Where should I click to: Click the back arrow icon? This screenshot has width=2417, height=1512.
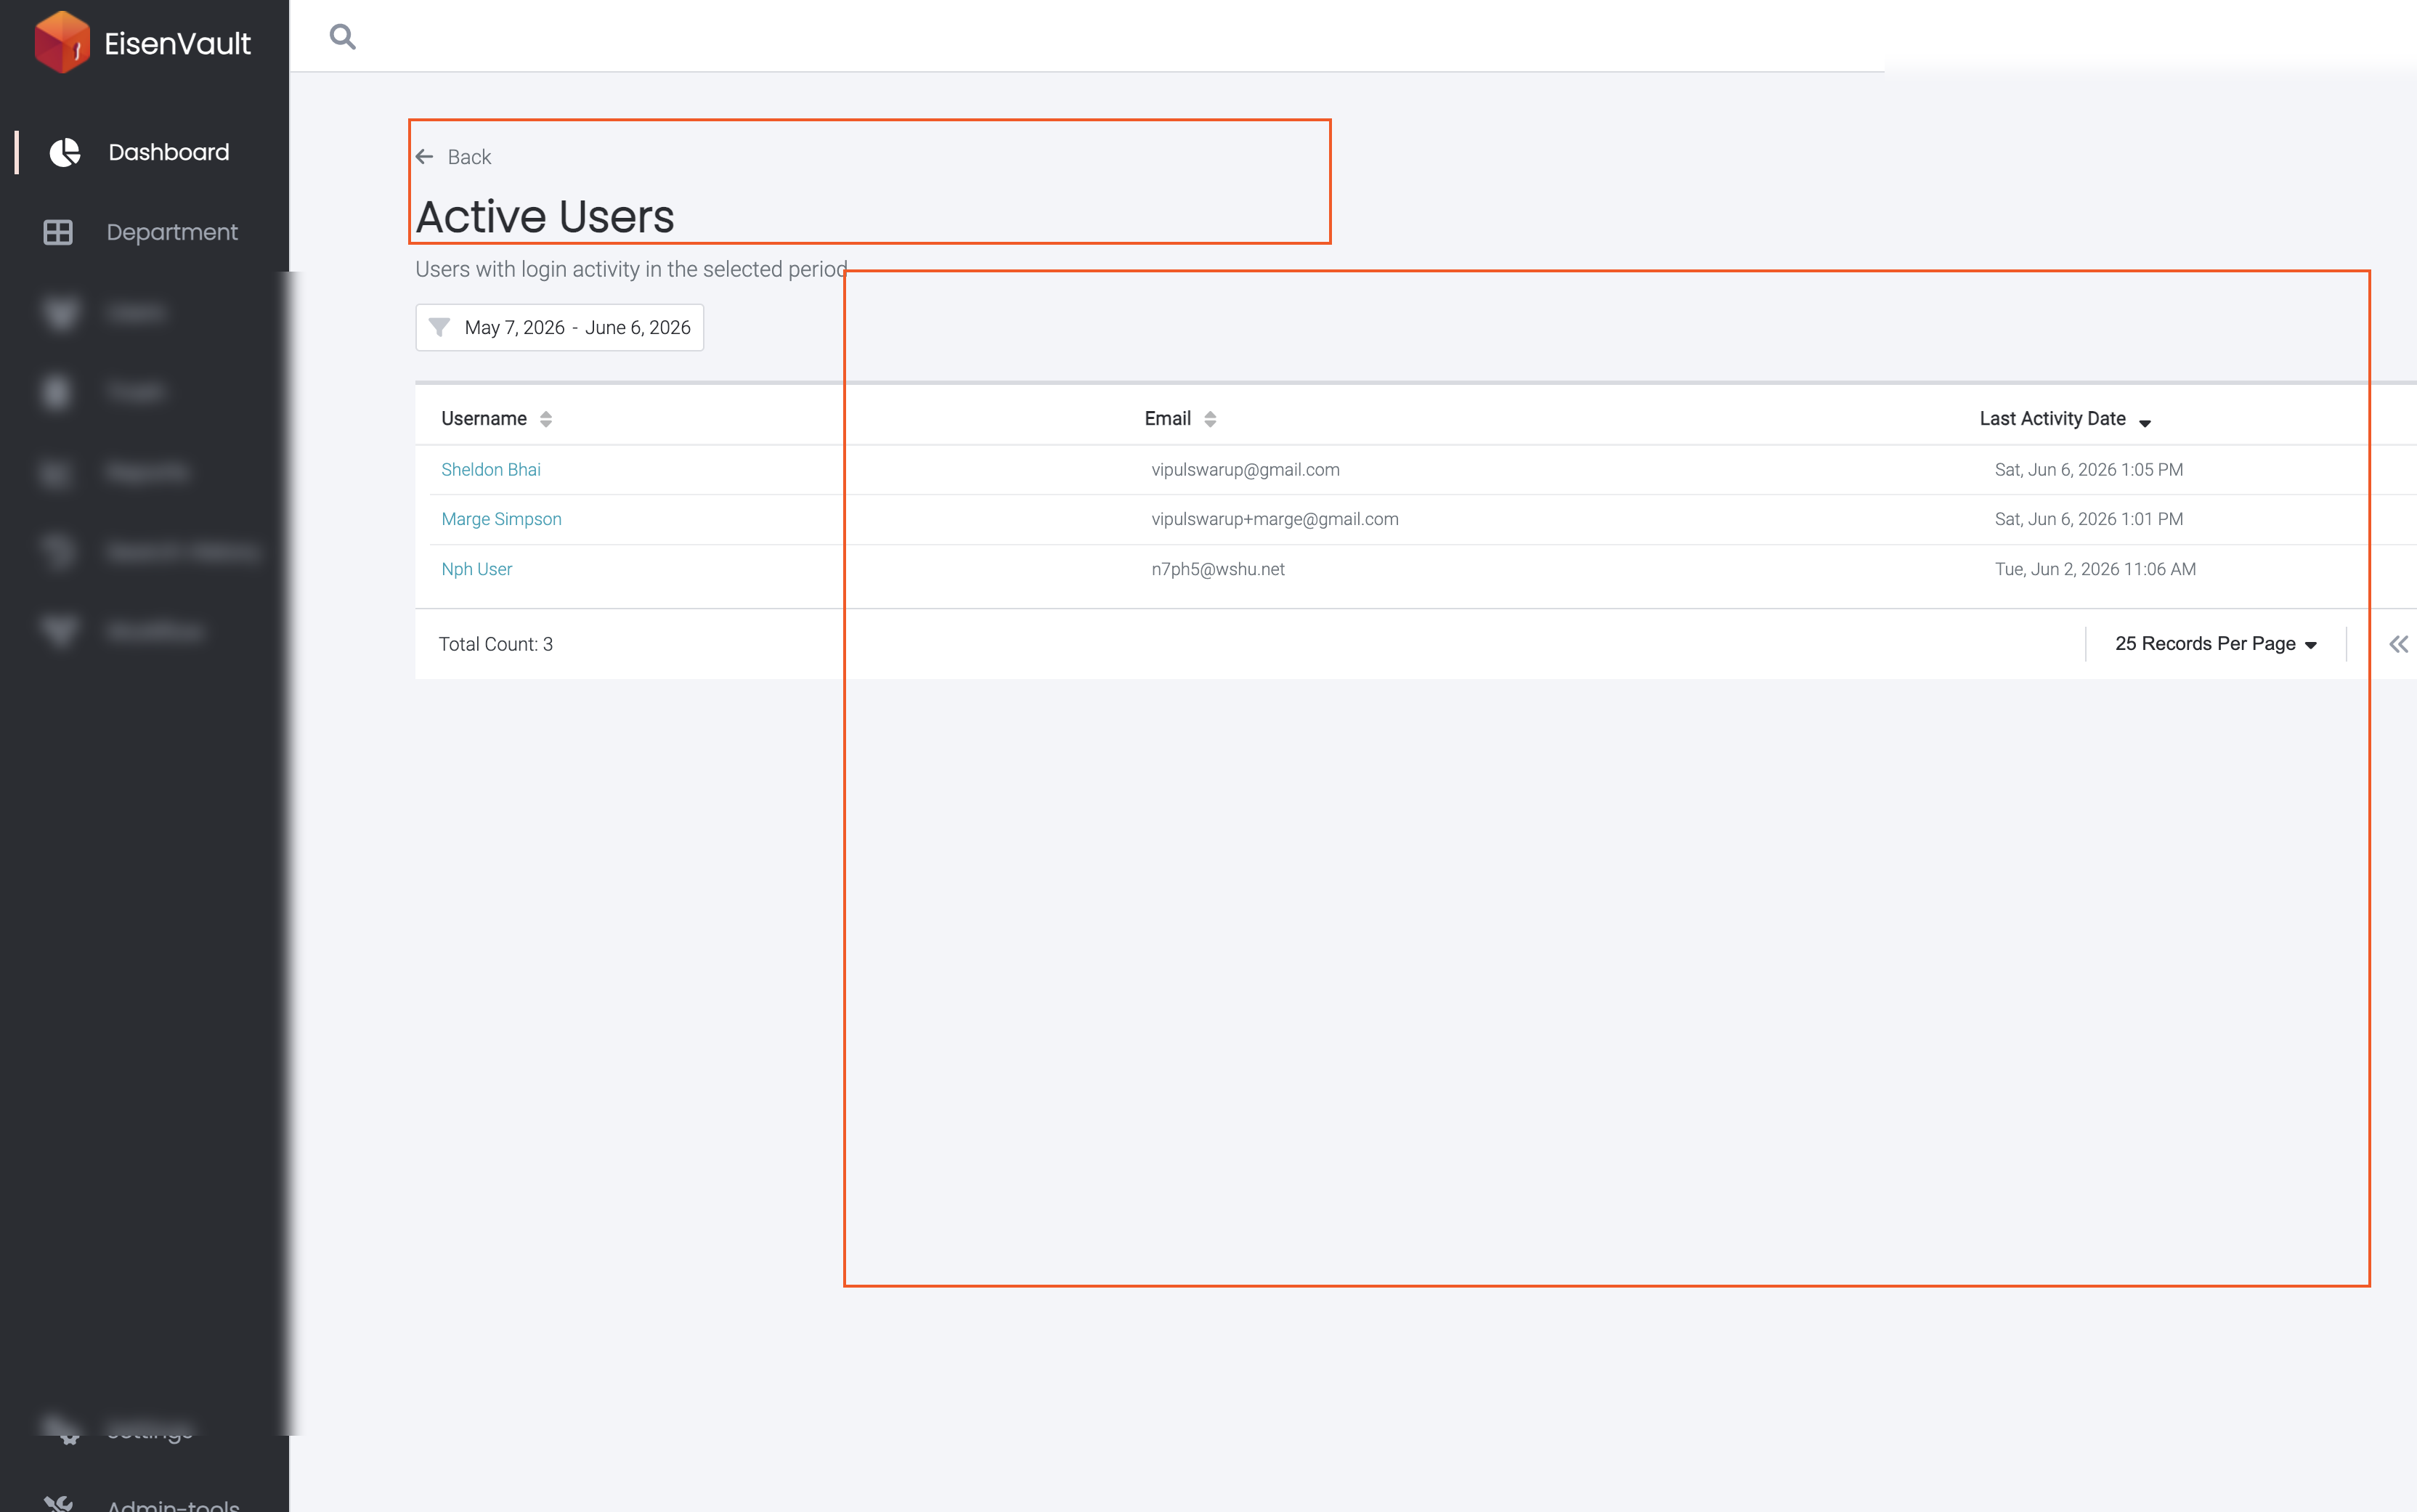point(424,157)
